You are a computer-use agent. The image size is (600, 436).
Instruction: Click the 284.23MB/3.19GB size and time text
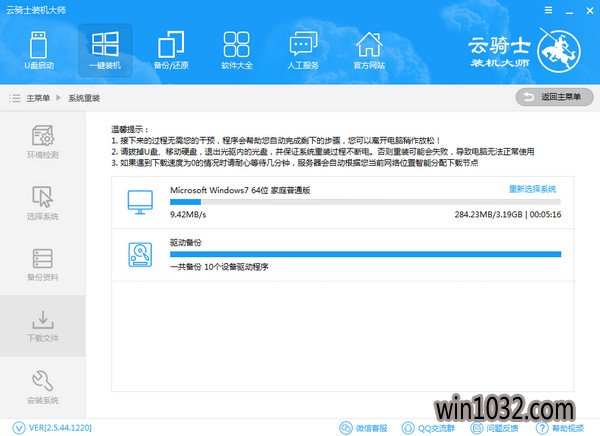tap(508, 214)
